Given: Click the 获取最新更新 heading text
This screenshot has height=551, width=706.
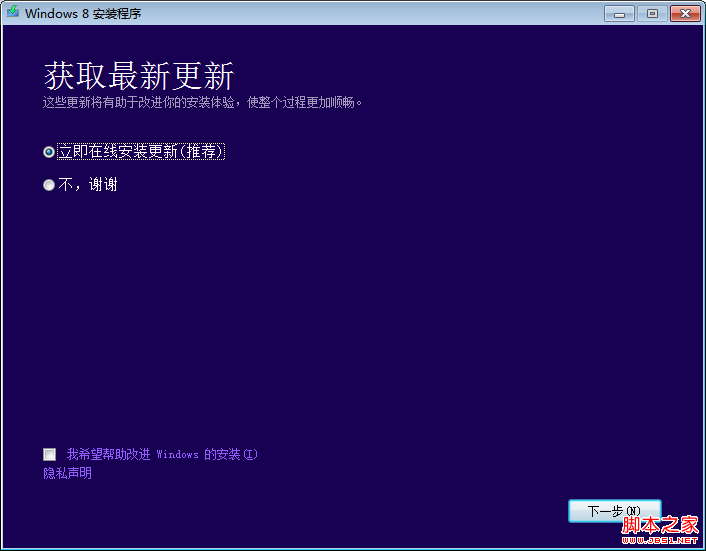Looking at the screenshot, I should [139, 76].
